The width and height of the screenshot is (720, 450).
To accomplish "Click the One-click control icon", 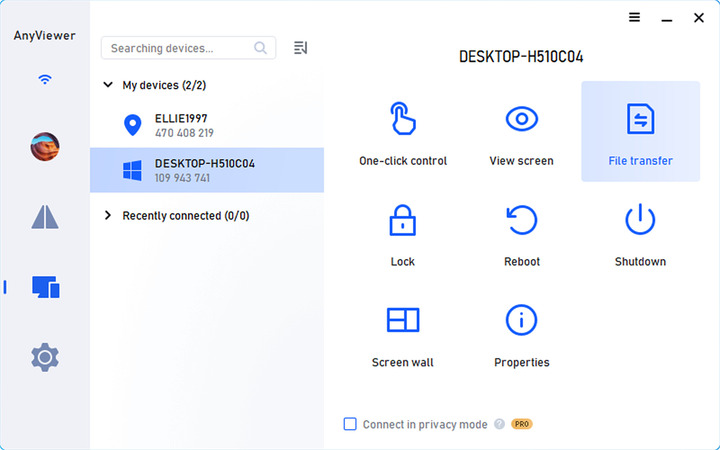I will pos(402,121).
